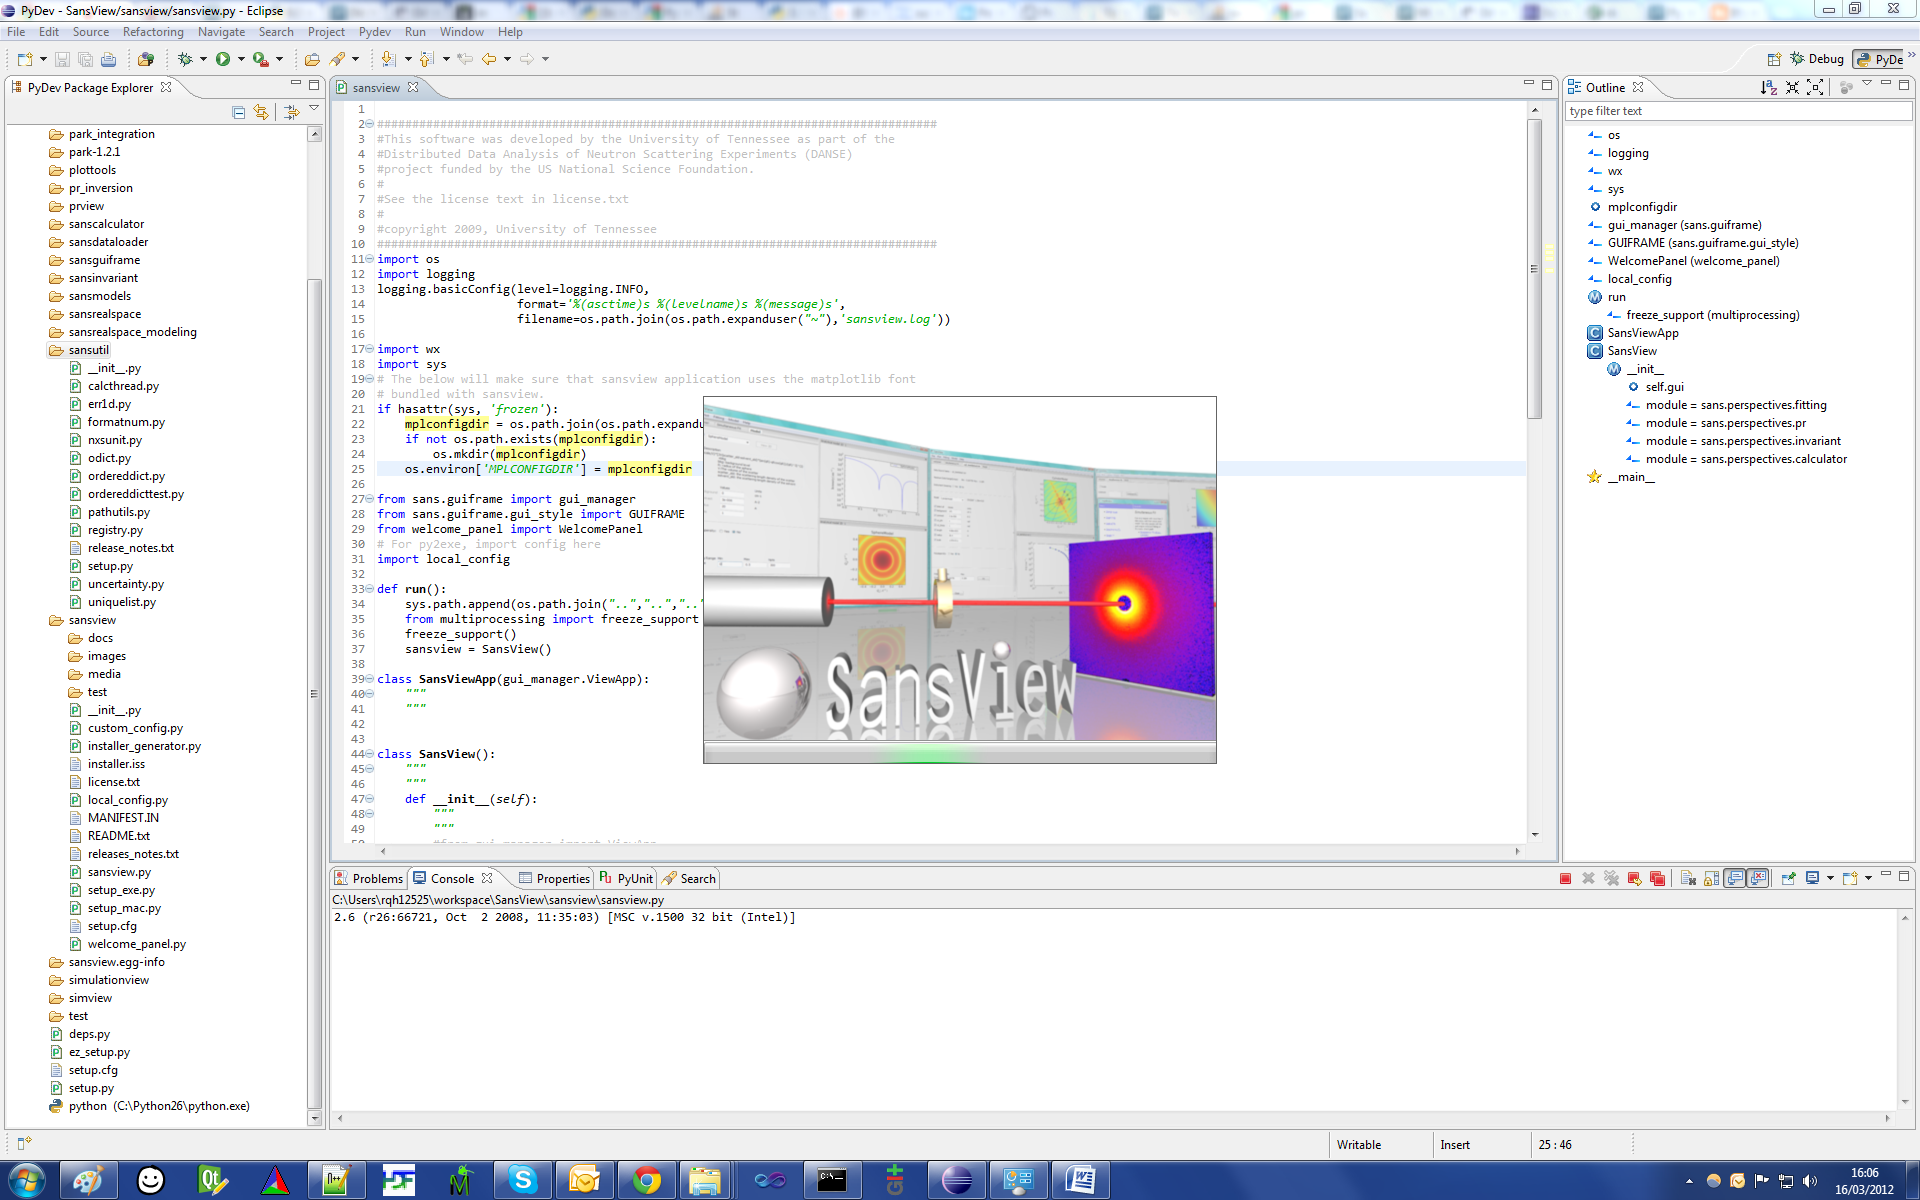Screen dimensions: 1920x1200
Task: Toggle show console on standard output change
Action: [x=1735, y=878]
